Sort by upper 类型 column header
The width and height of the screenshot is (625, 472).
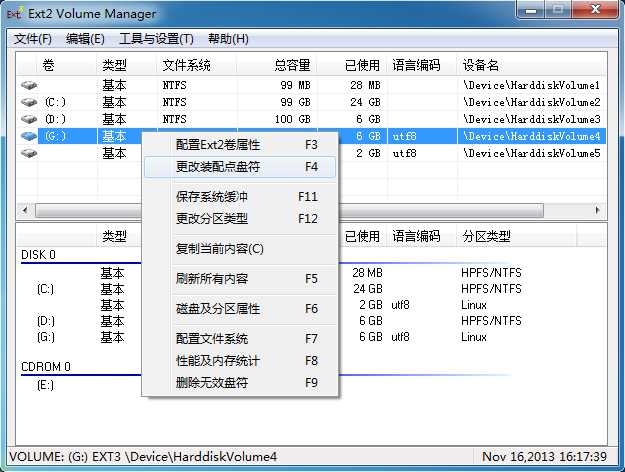tap(127, 65)
